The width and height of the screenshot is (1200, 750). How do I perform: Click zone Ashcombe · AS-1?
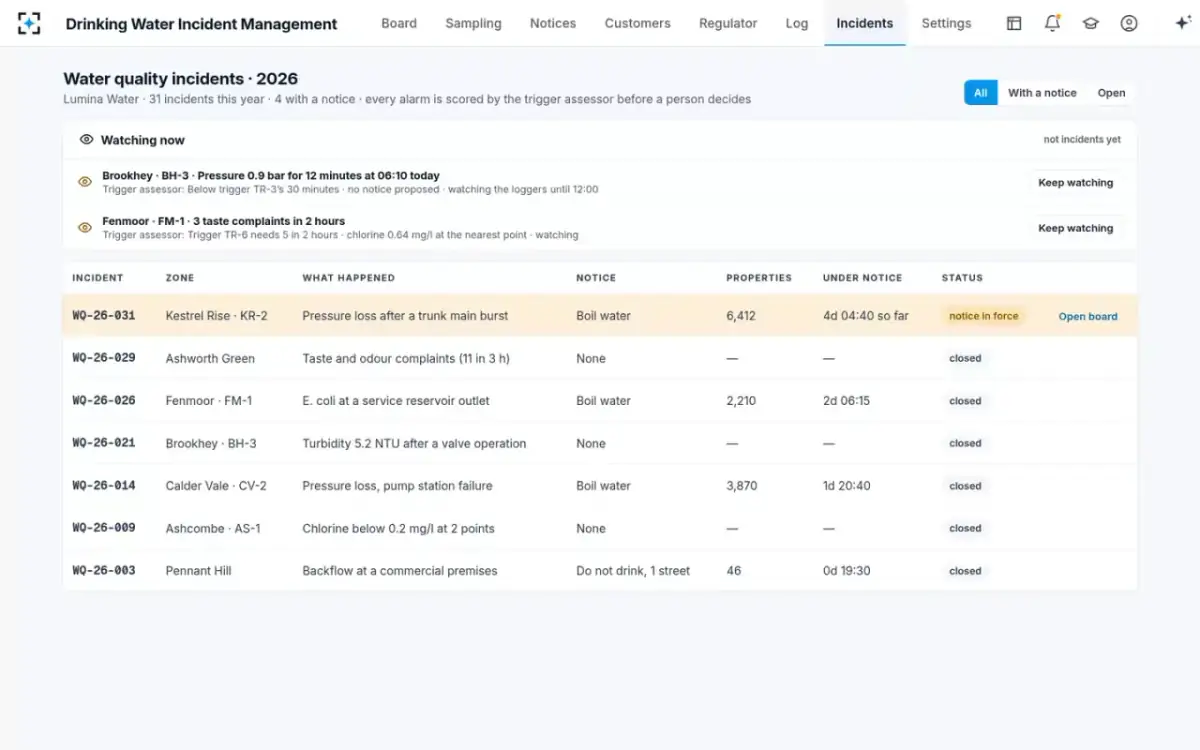213,528
